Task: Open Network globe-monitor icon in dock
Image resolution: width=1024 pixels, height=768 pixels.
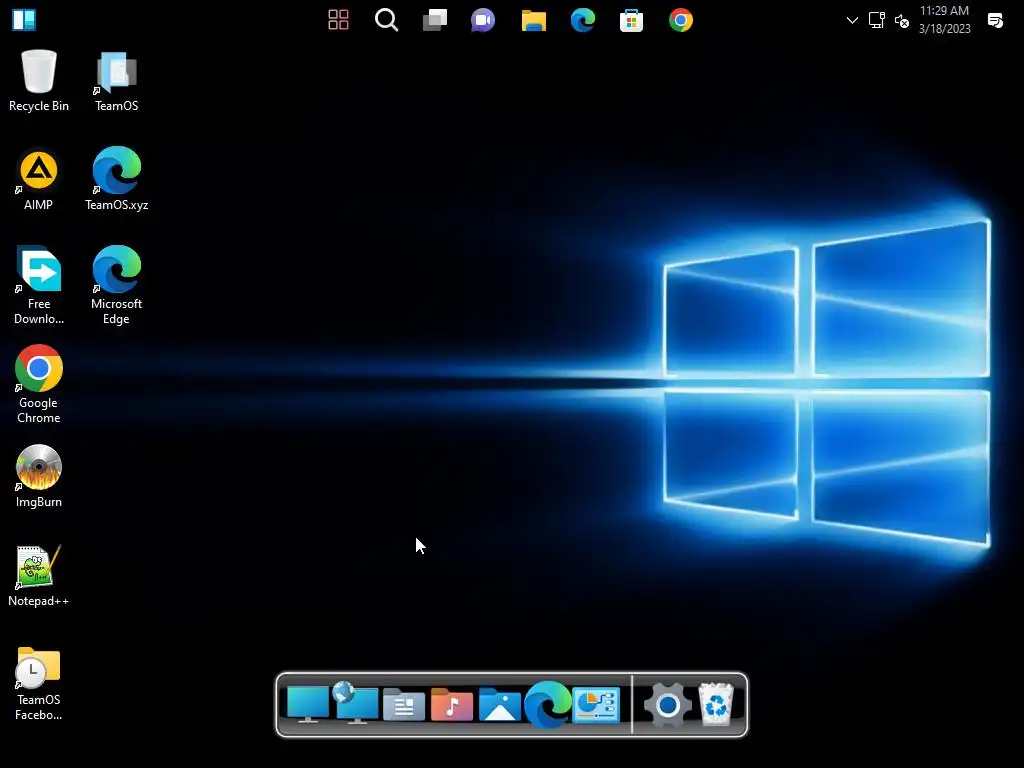Action: click(x=355, y=703)
